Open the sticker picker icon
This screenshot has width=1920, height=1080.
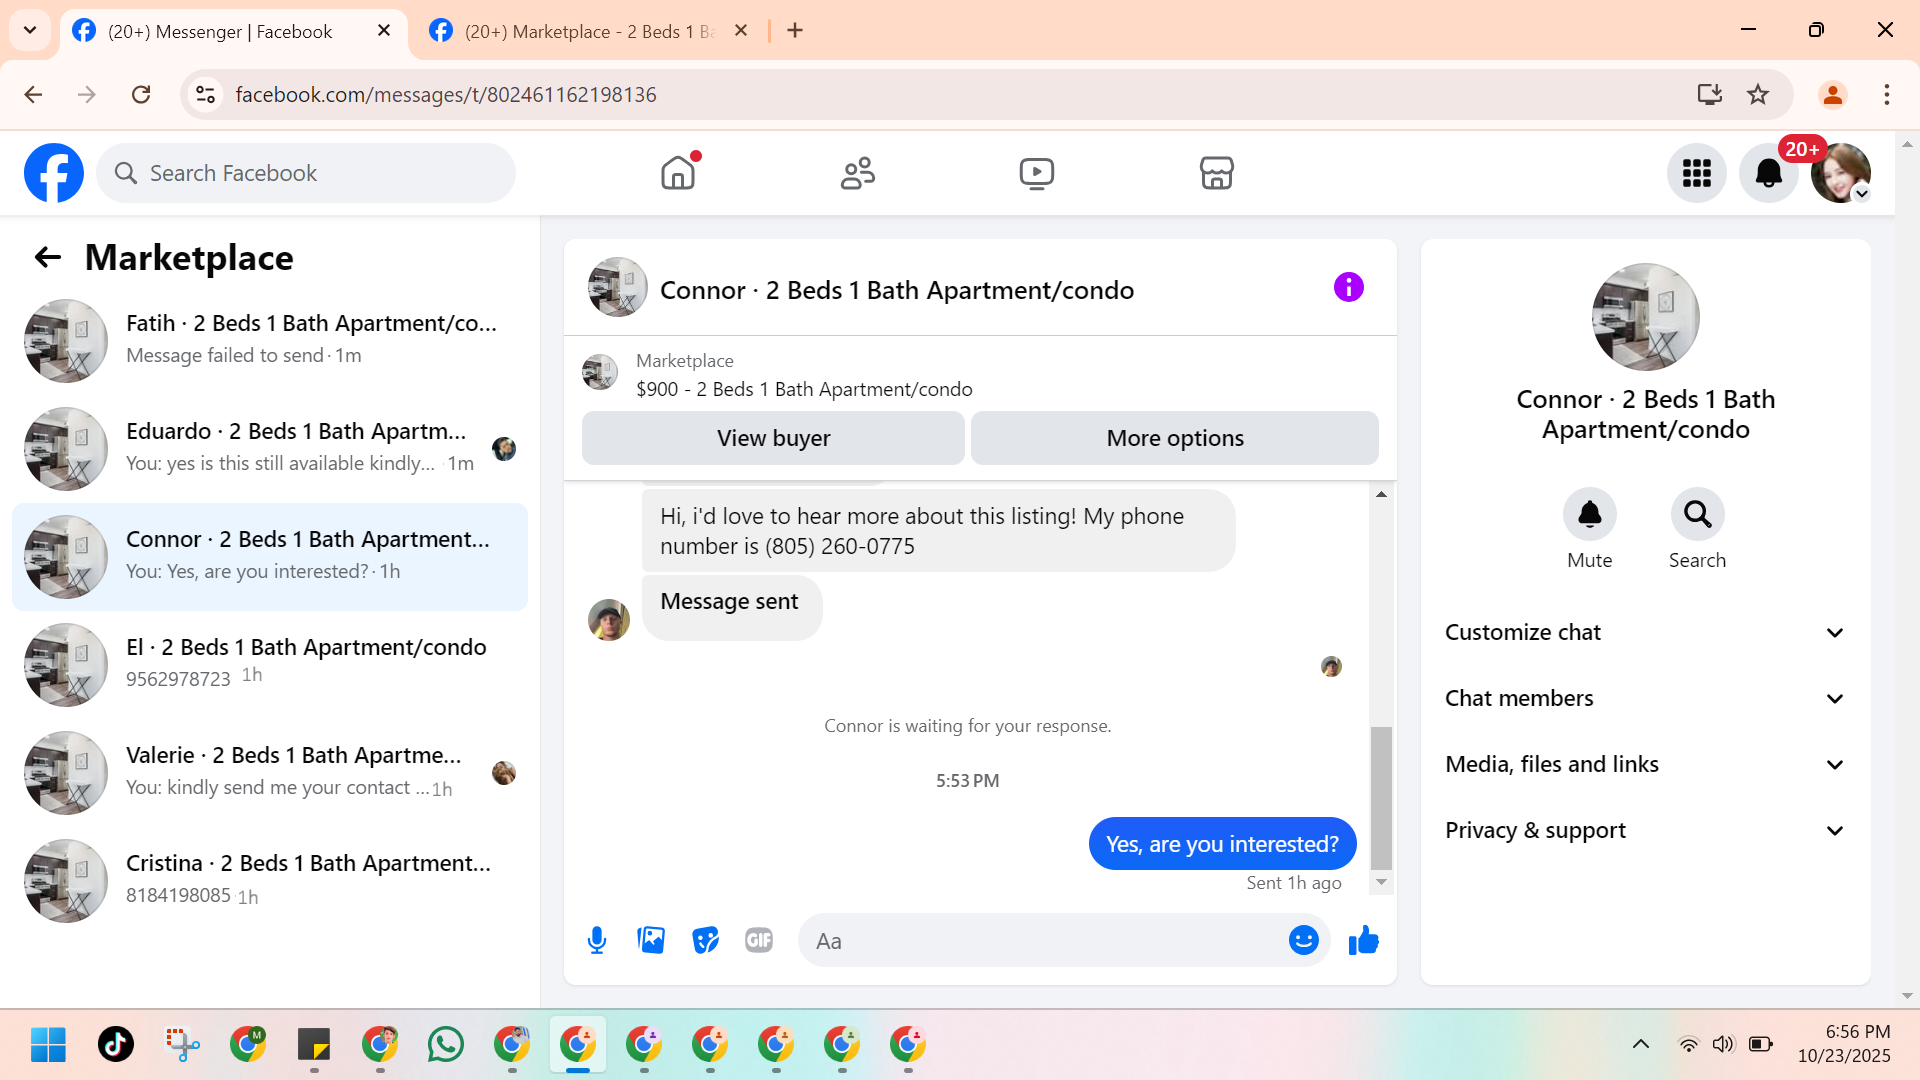[705, 940]
